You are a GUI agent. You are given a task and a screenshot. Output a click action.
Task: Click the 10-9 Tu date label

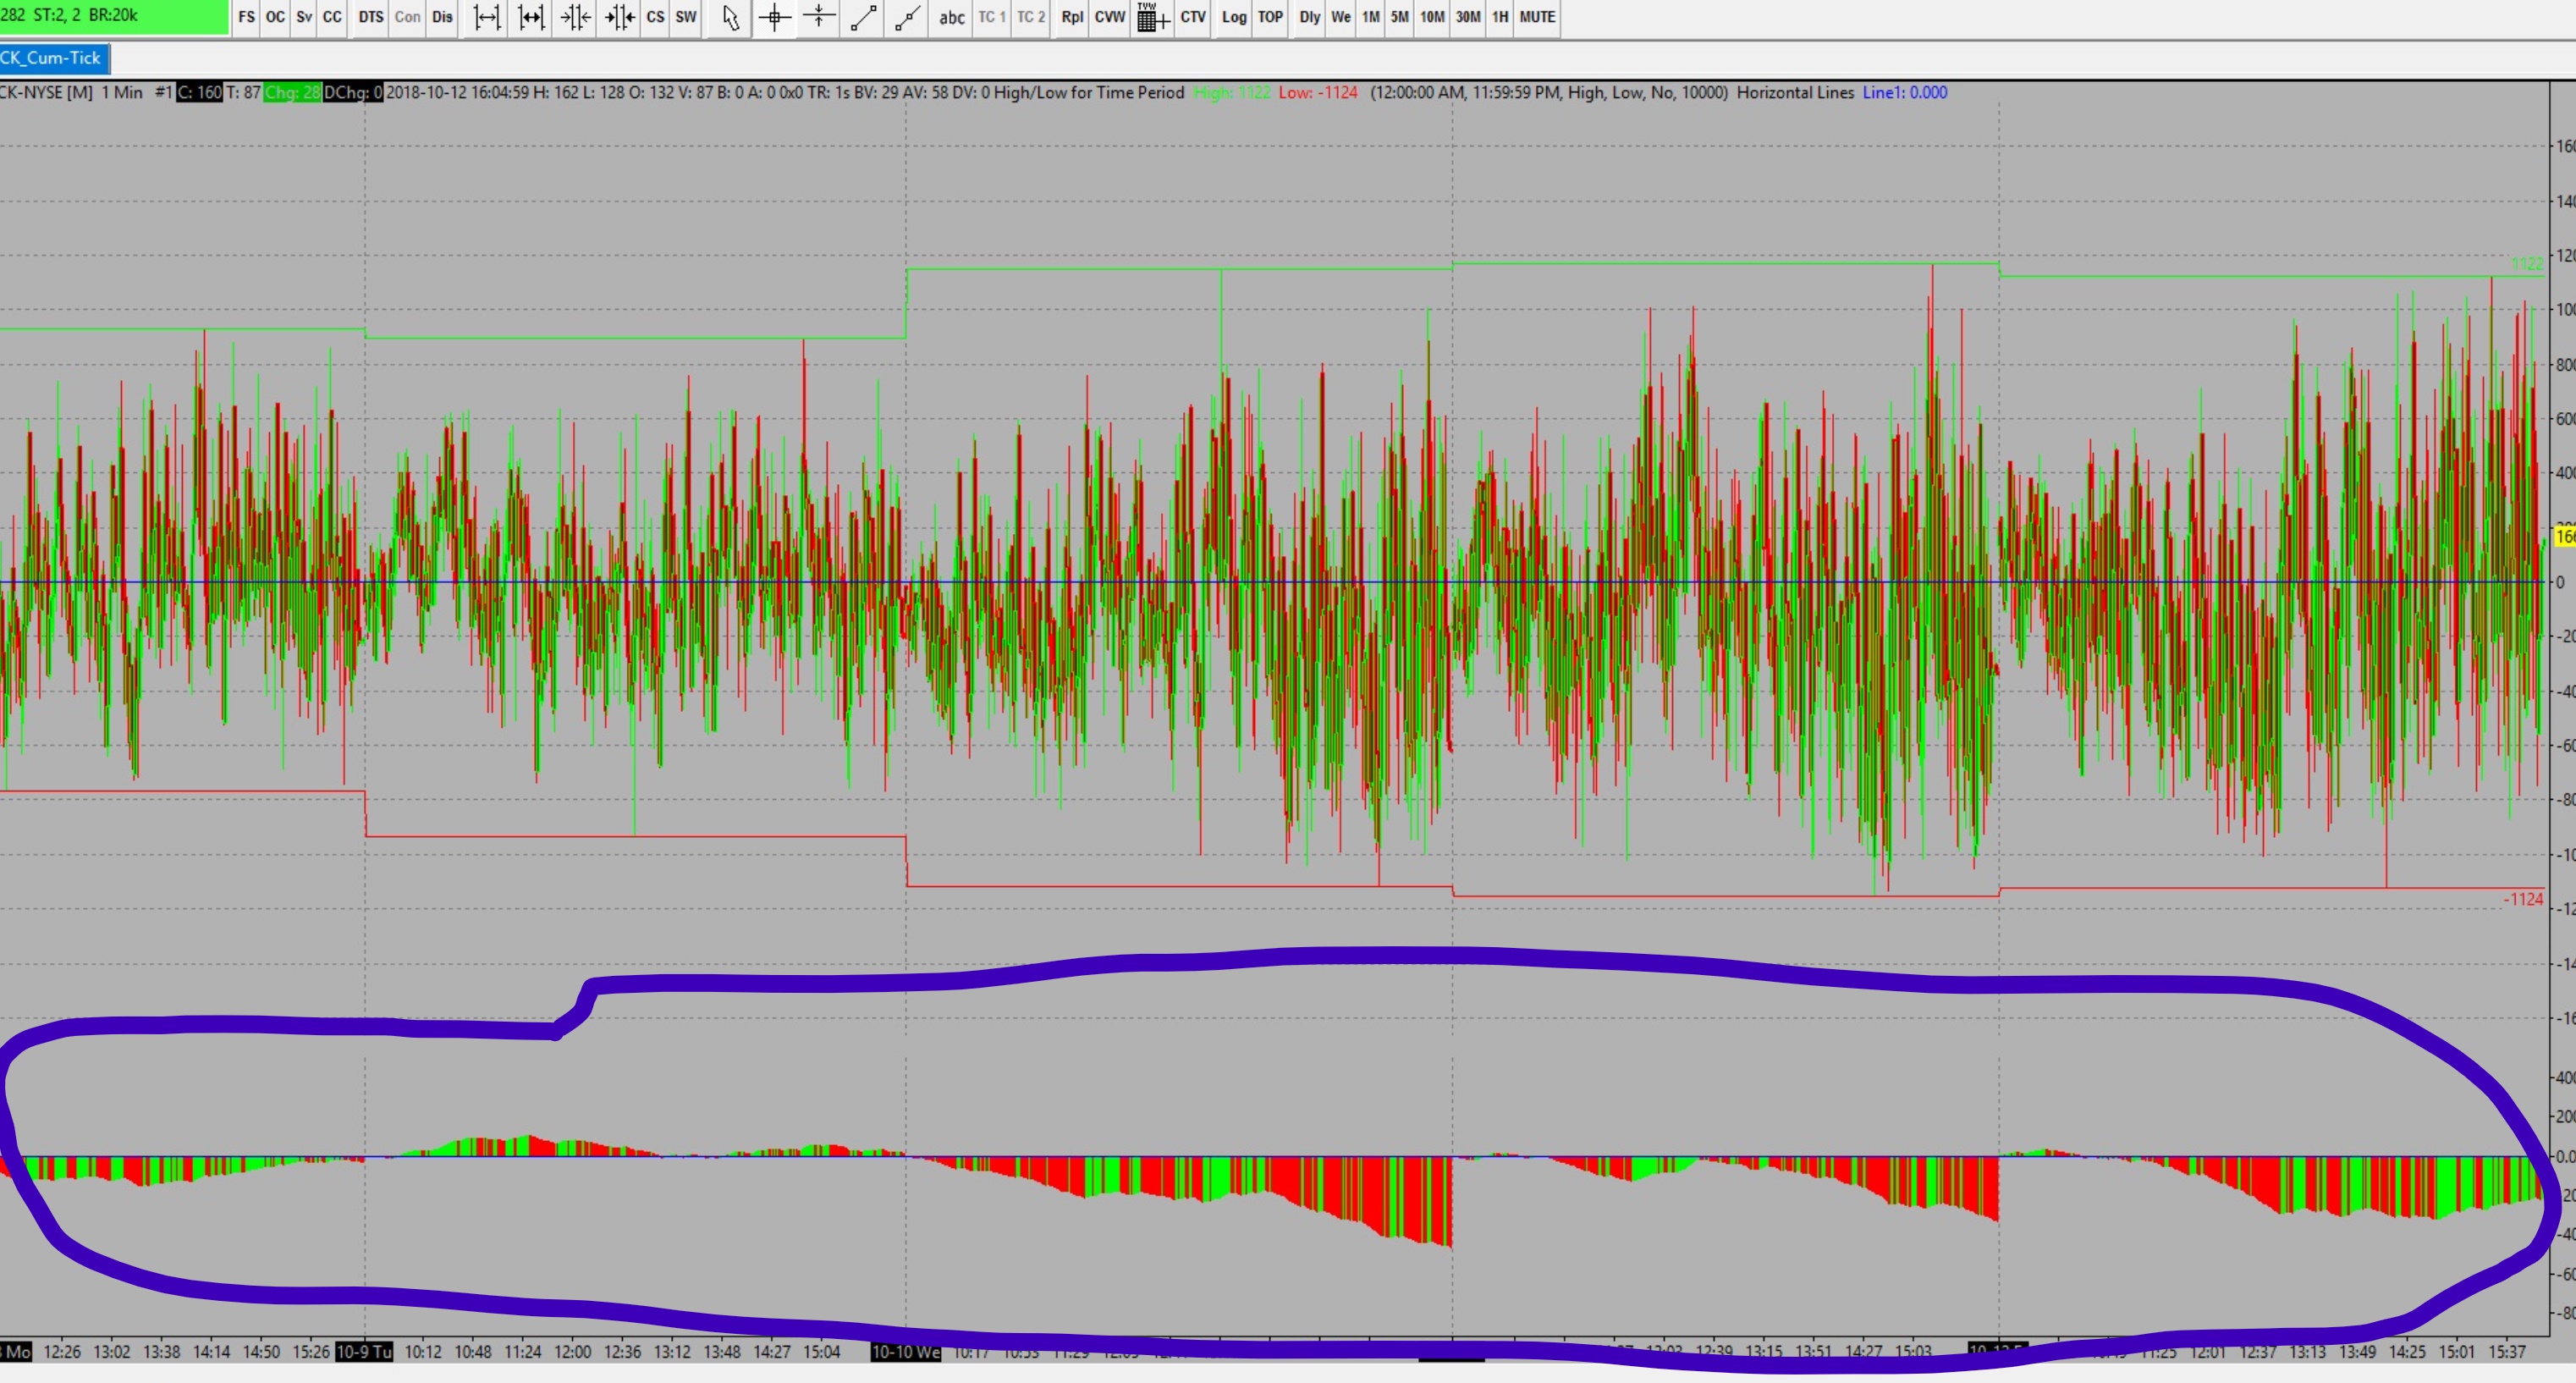point(364,1352)
